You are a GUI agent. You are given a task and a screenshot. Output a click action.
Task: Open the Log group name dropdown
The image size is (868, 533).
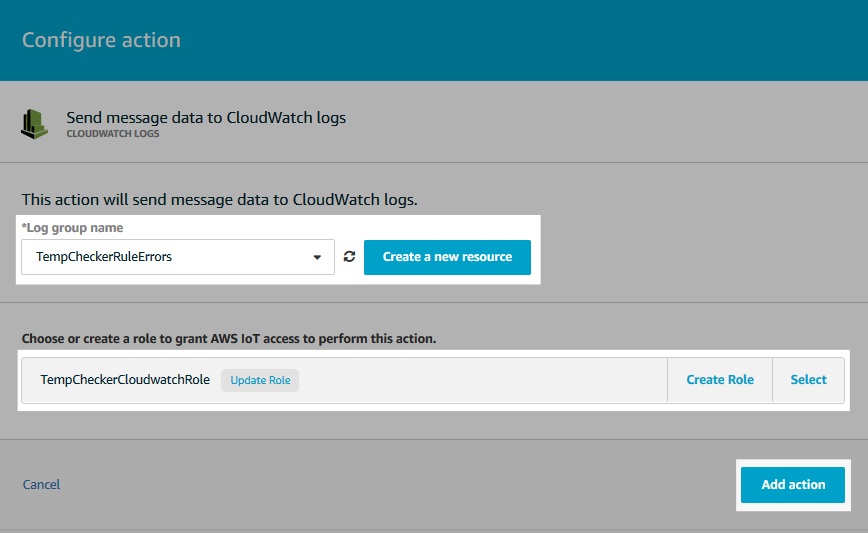click(x=178, y=257)
